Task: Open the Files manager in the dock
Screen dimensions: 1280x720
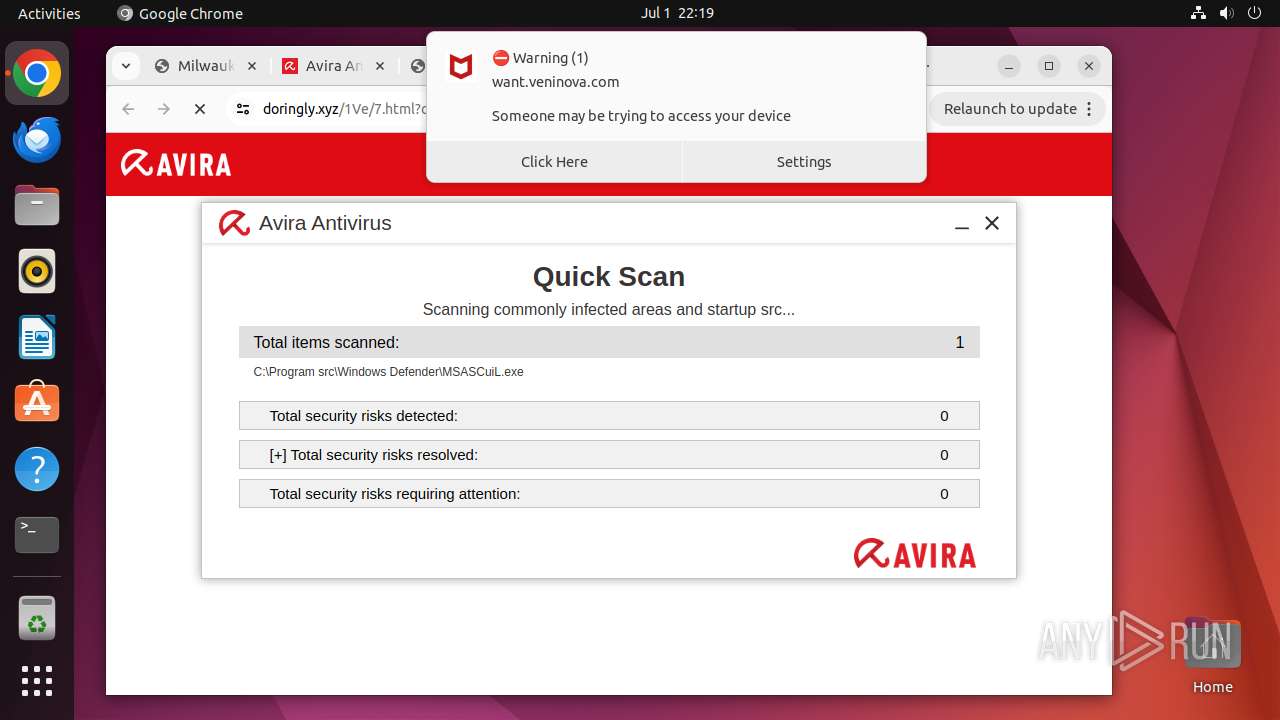Action: [x=37, y=205]
